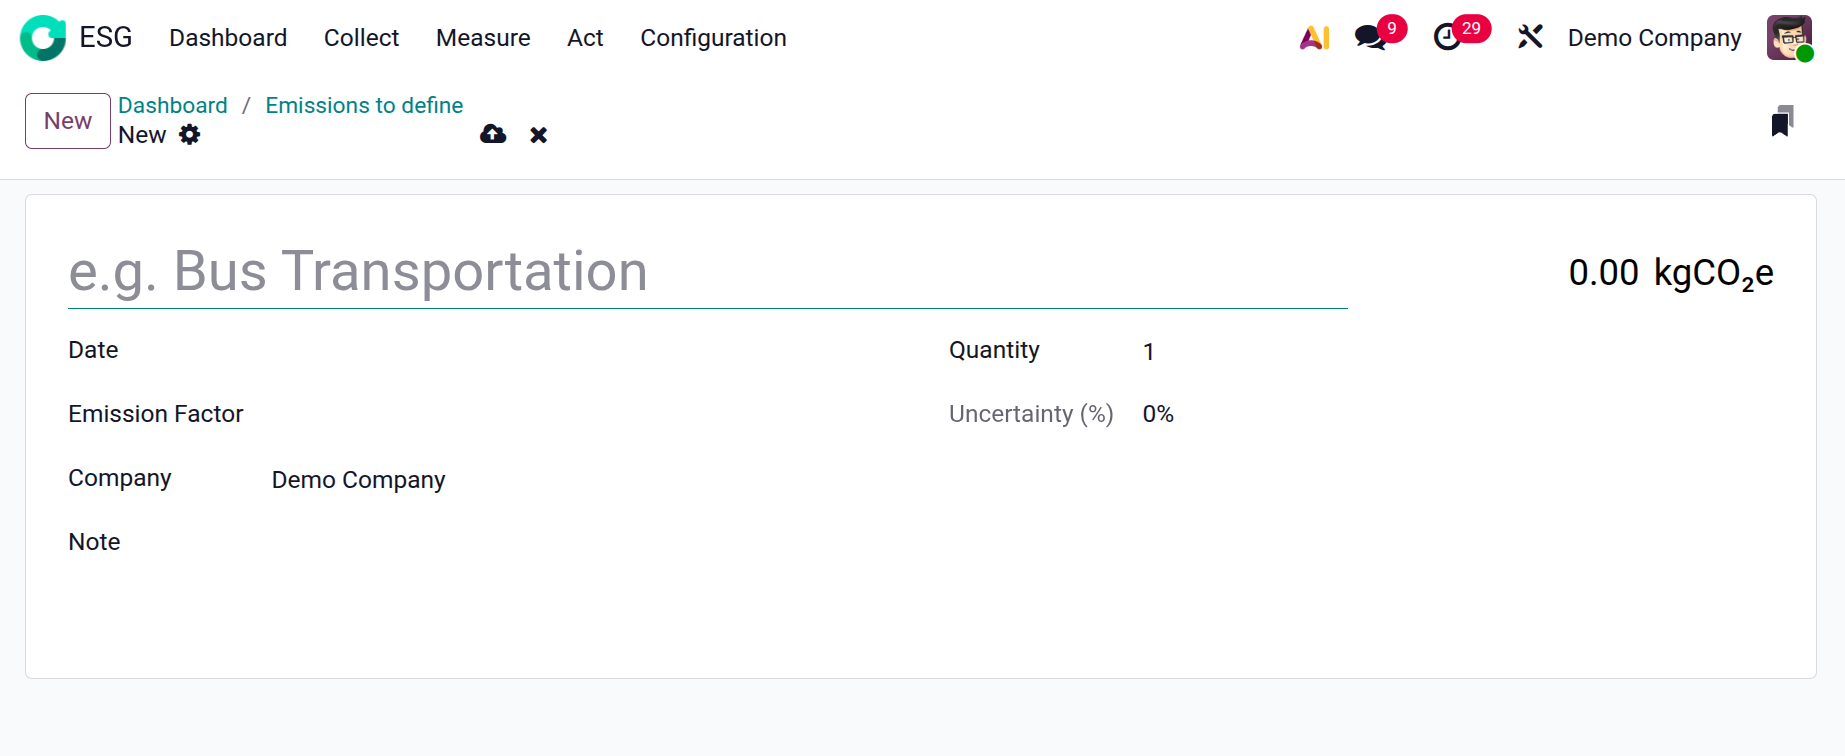This screenshot has width=1845, height=756.
Task: Open the Demo Company switcher
Action: pyautogui.click(x=1654, y=38)
